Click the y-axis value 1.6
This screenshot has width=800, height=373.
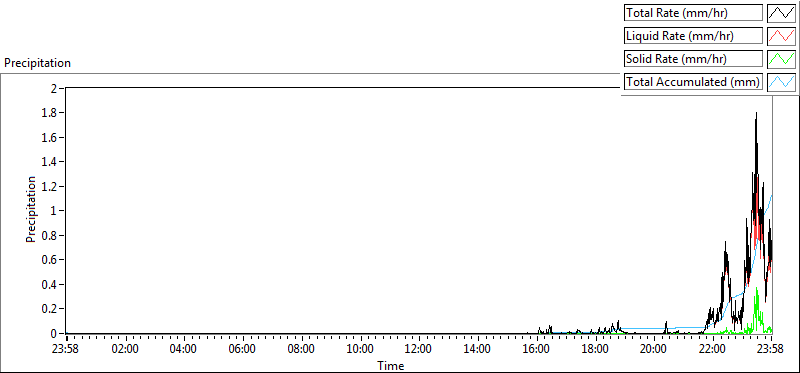point(49,137)
